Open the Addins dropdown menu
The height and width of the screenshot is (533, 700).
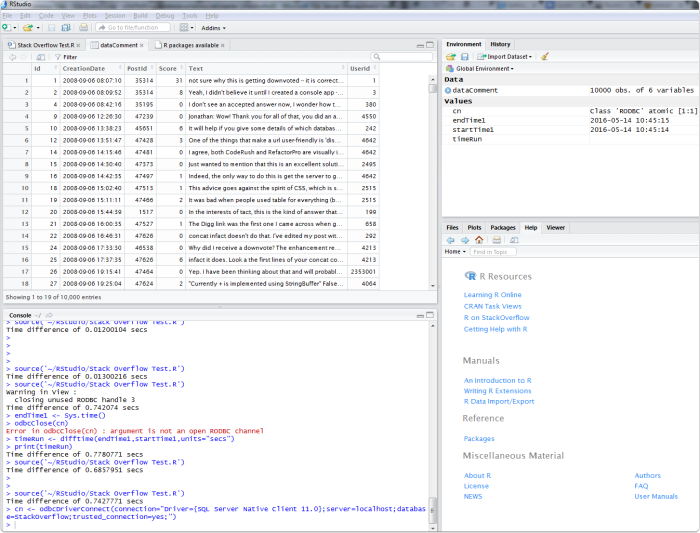pos(214,28)
